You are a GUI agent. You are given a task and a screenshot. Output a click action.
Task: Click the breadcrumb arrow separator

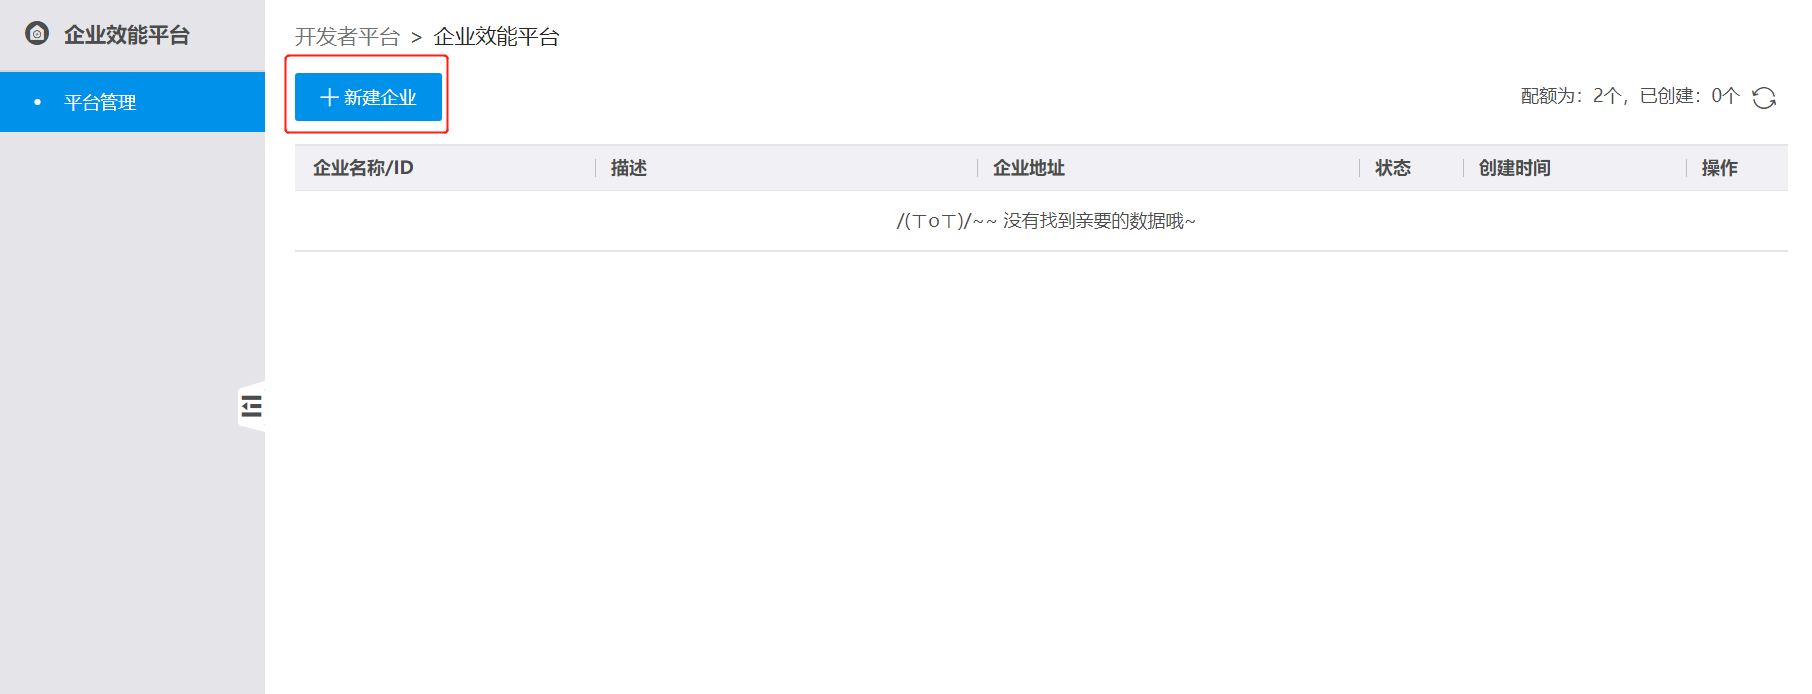[416, 38]
